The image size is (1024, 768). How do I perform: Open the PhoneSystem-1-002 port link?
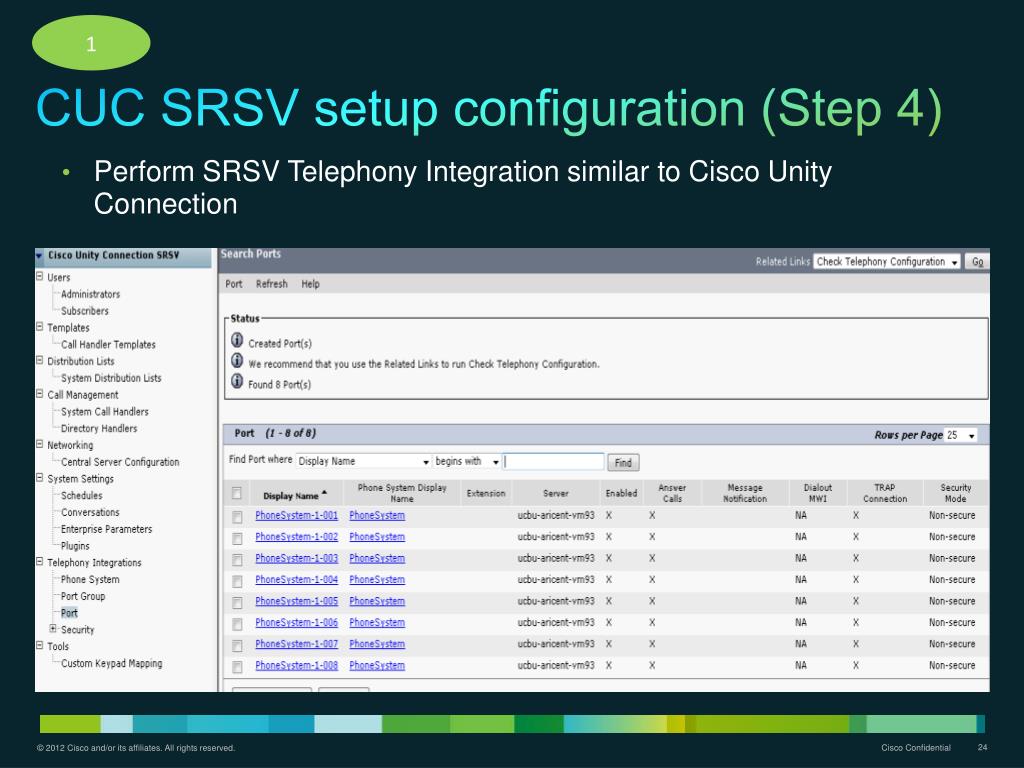click(296, 537)
